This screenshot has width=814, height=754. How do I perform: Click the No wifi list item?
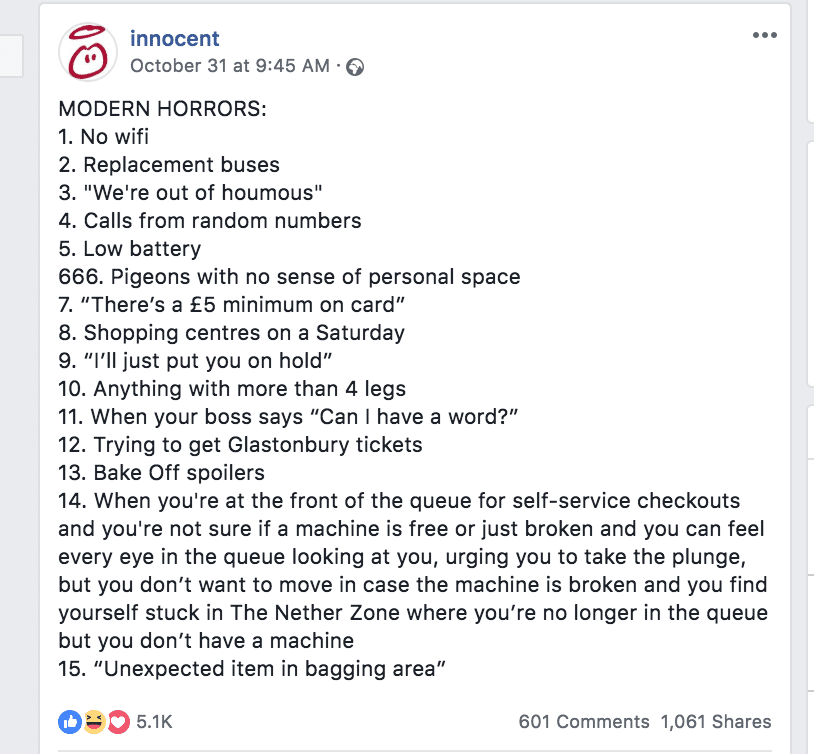[x=103, y=137]
